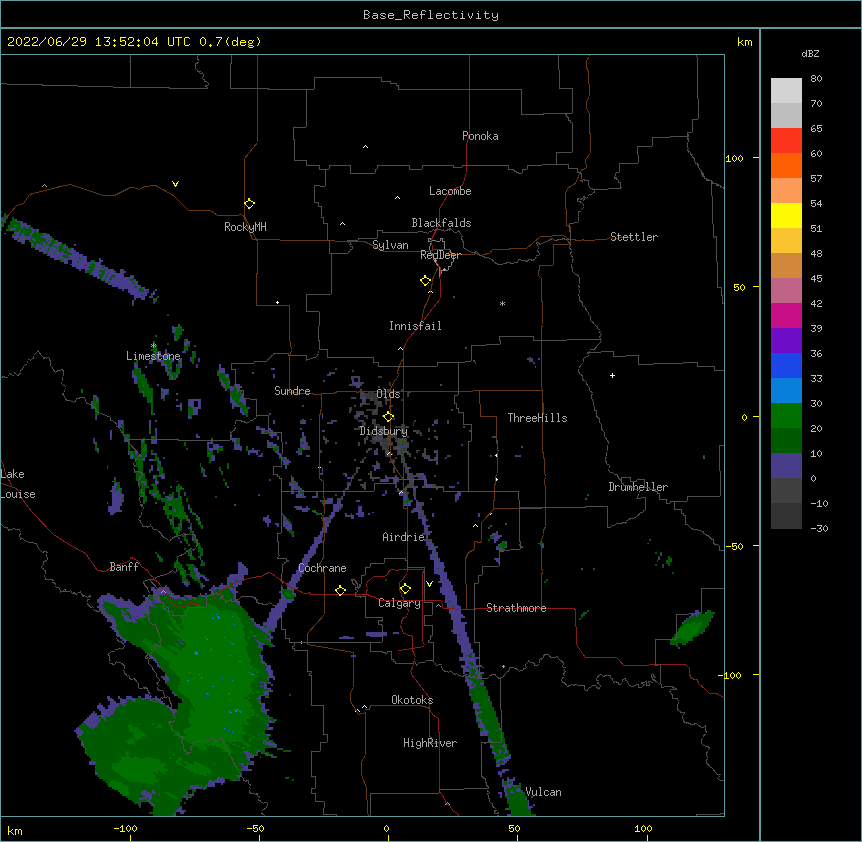
Task: Click the Calgary label
Action: tap(399, 603)
